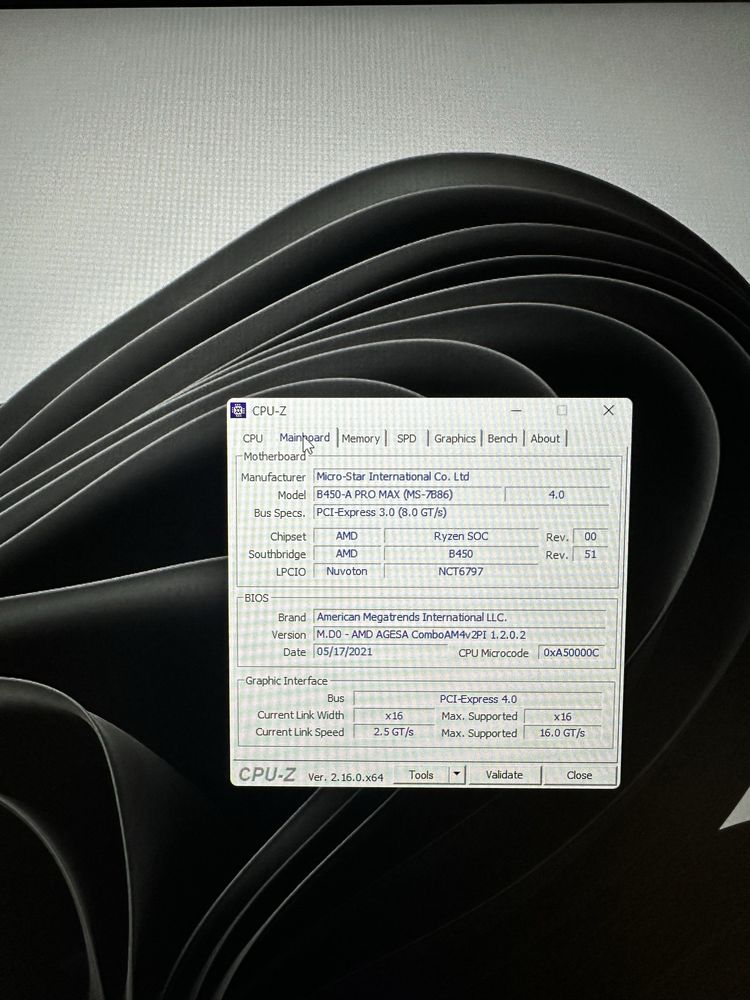Minimize the CPU-Z window

(x=517, y=410)
